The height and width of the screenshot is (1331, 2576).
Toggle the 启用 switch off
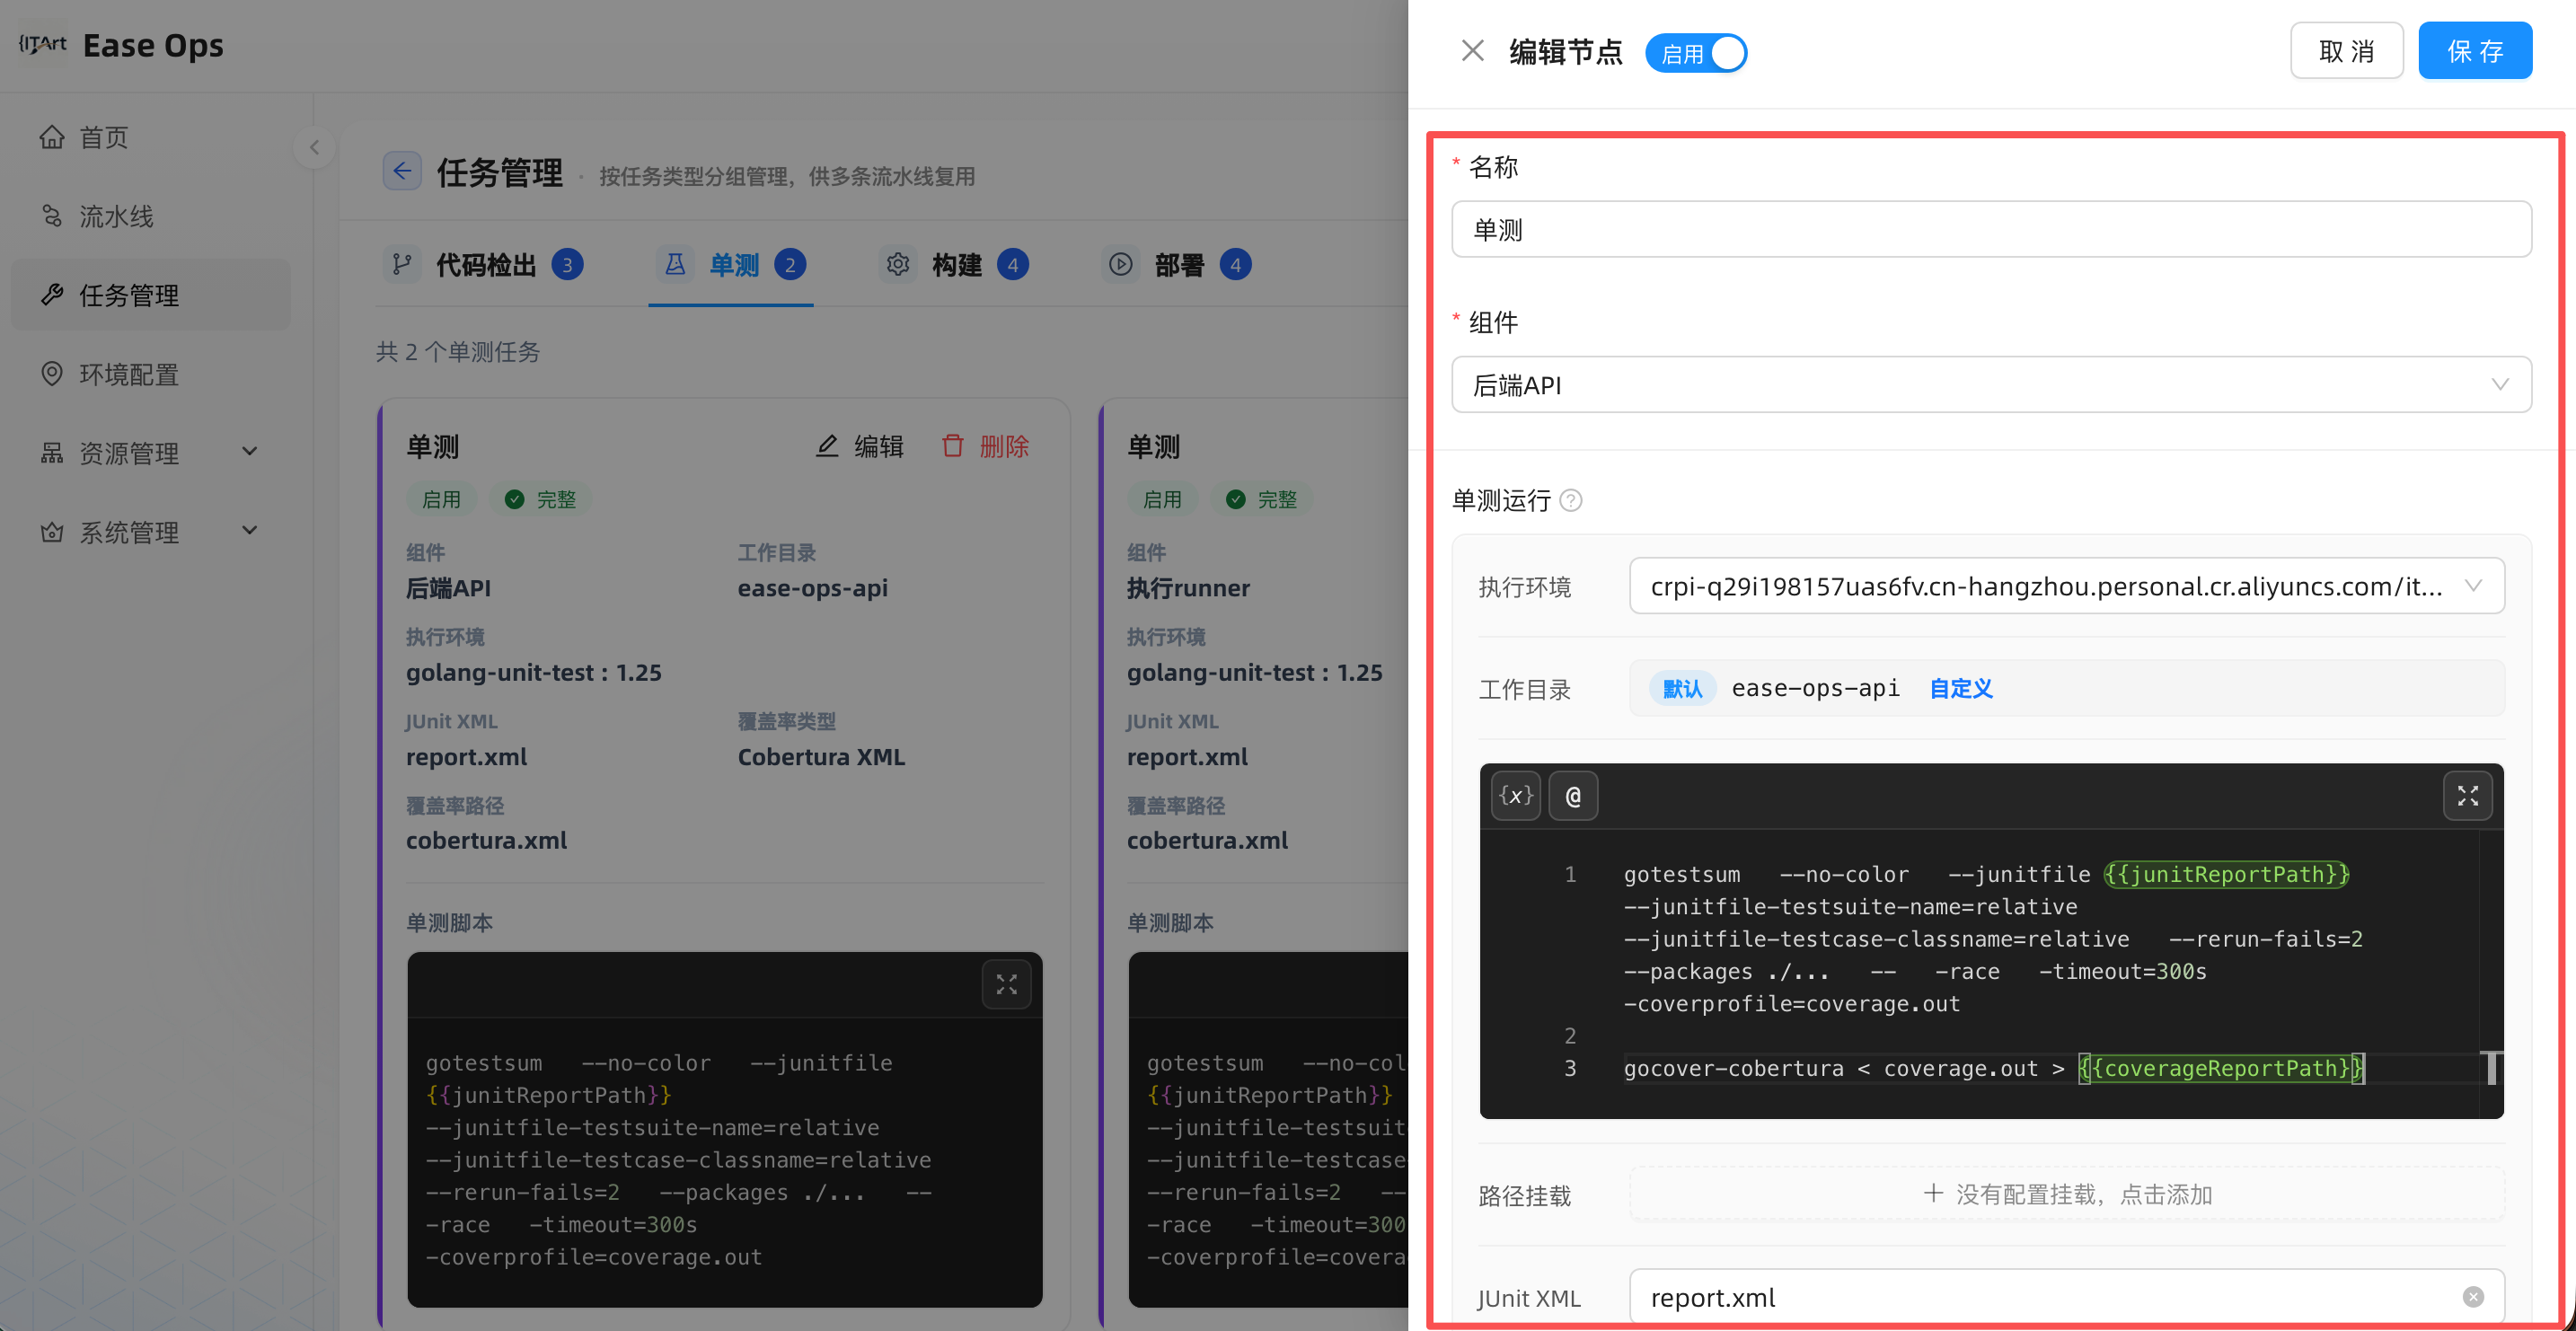point(1696,53)
